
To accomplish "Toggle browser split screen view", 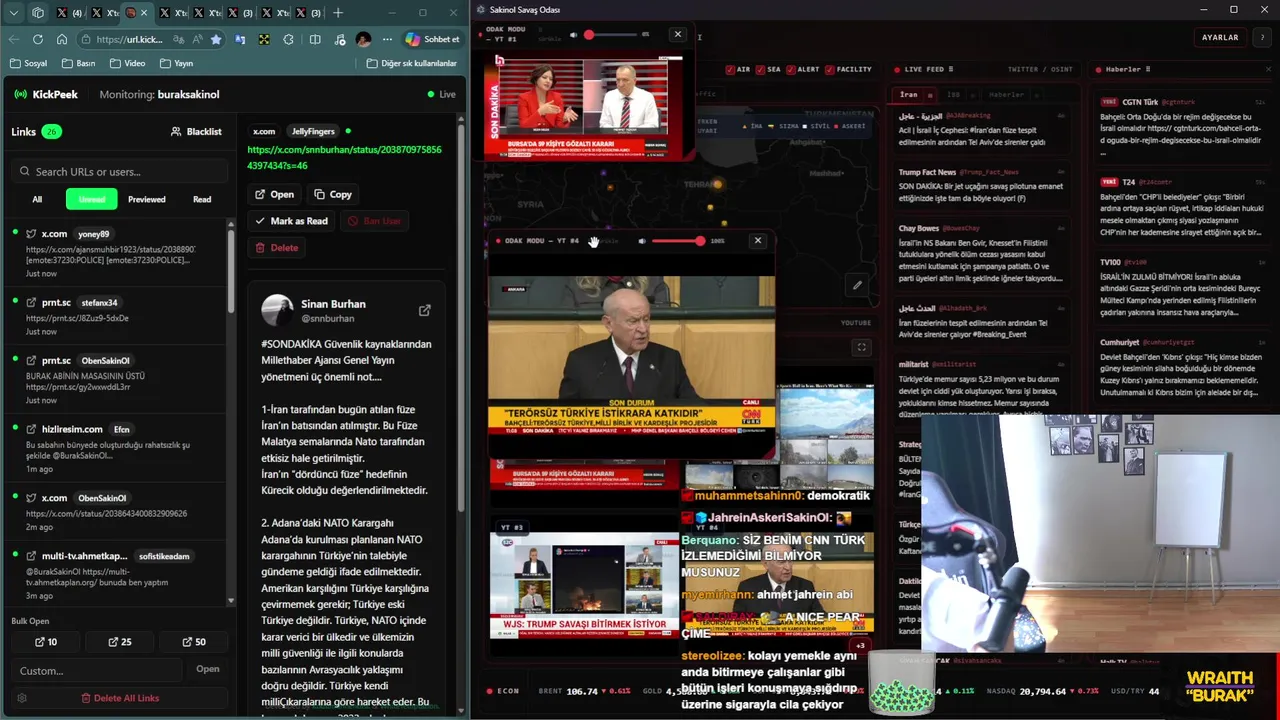I will 314,39.
